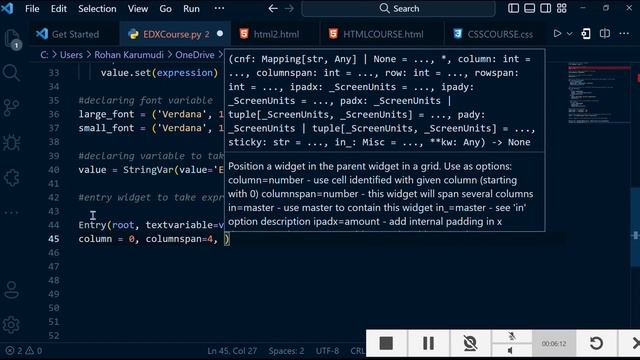The width and height of the screenshot is (640, 360).
Task: Toggle the secondary side bar layout icon
Action: click(545, 8)
